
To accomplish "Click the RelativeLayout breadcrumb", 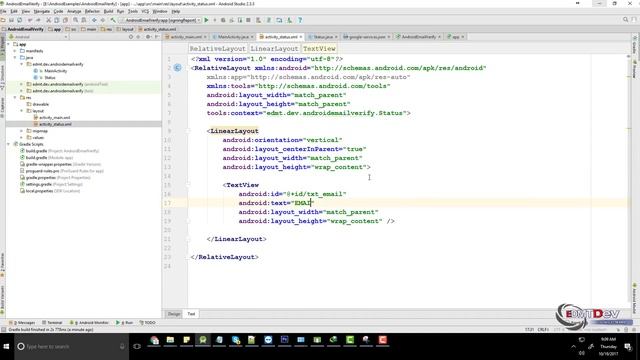I will (218, 49).
